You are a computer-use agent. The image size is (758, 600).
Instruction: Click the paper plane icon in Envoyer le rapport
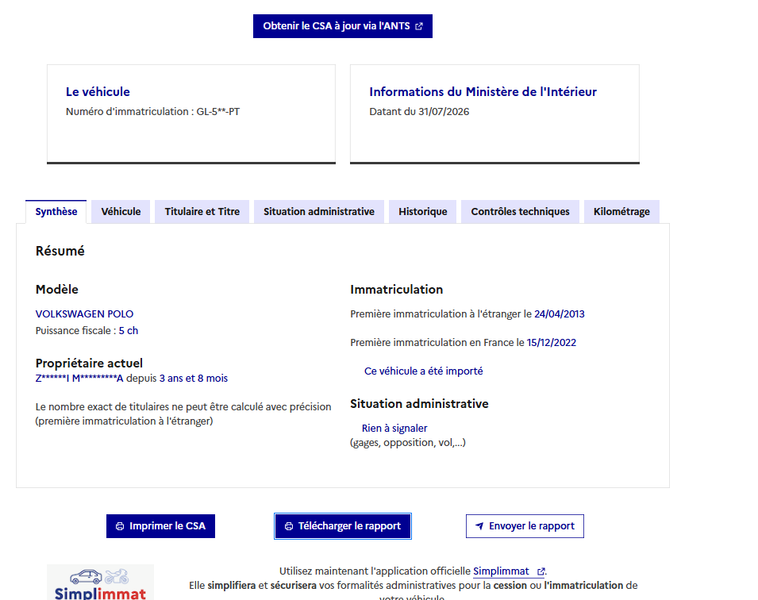(x=479, y=526)
